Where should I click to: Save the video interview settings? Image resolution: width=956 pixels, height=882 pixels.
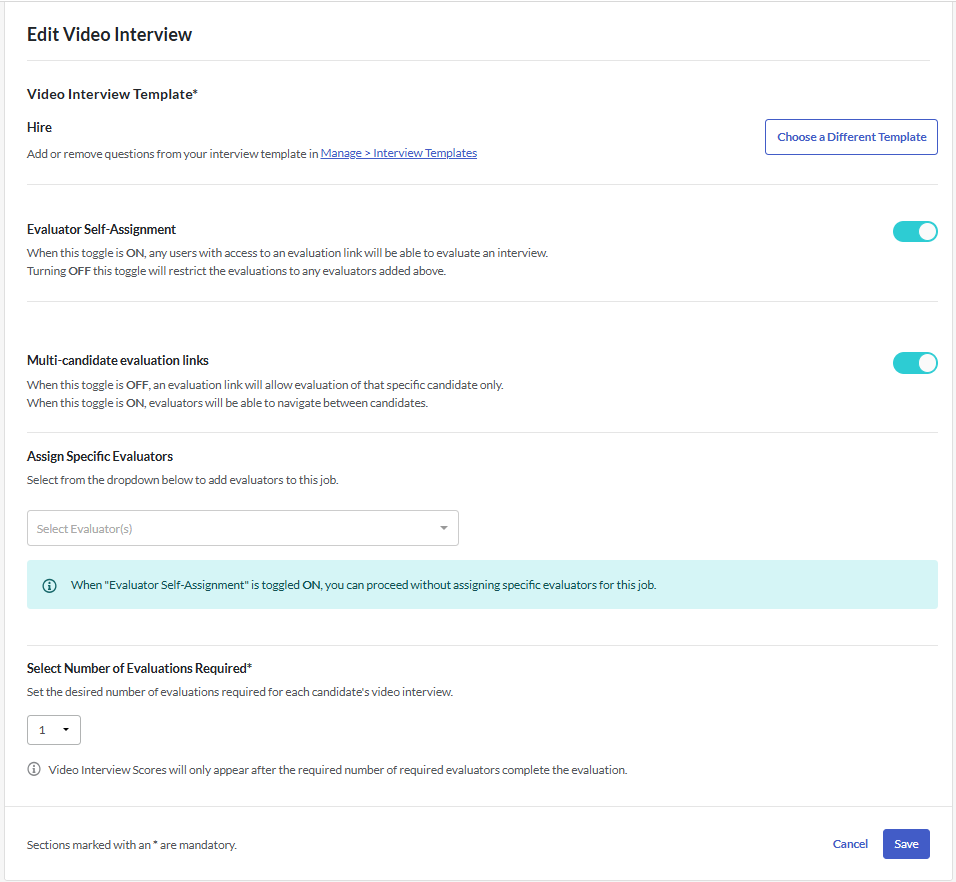[906, 844]
